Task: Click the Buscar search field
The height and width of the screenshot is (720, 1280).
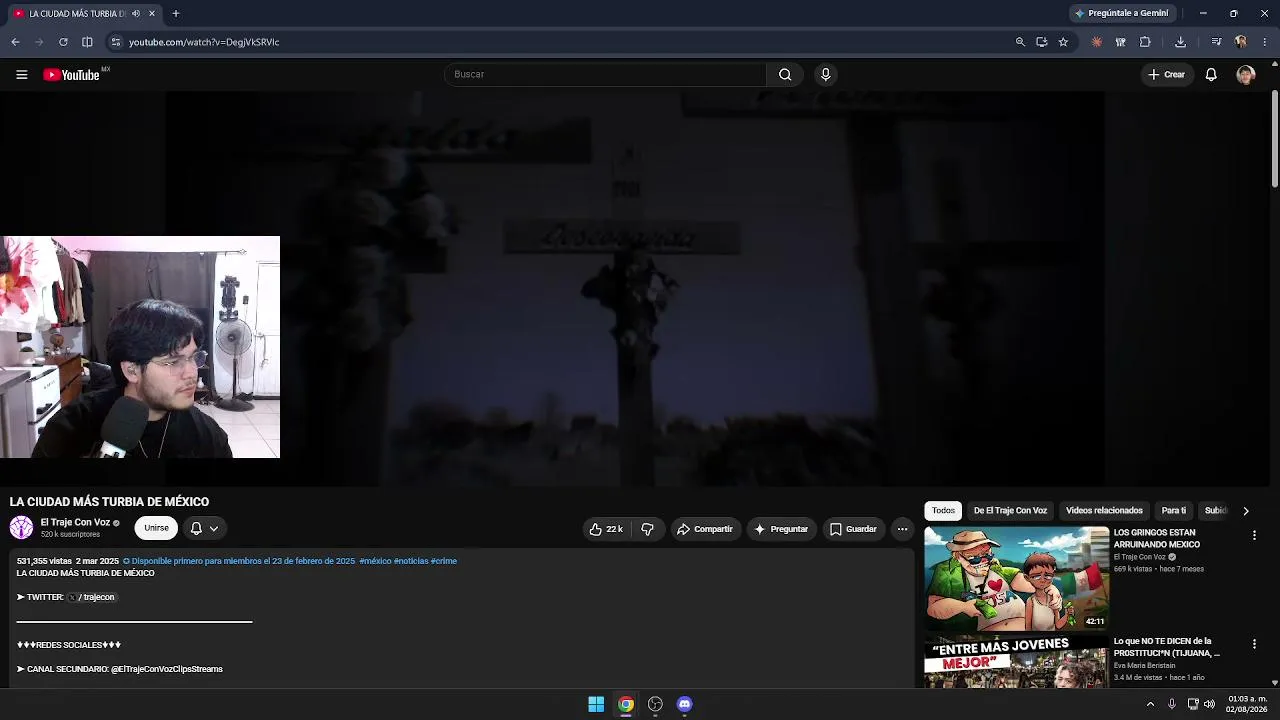Action: coord(605,74)
